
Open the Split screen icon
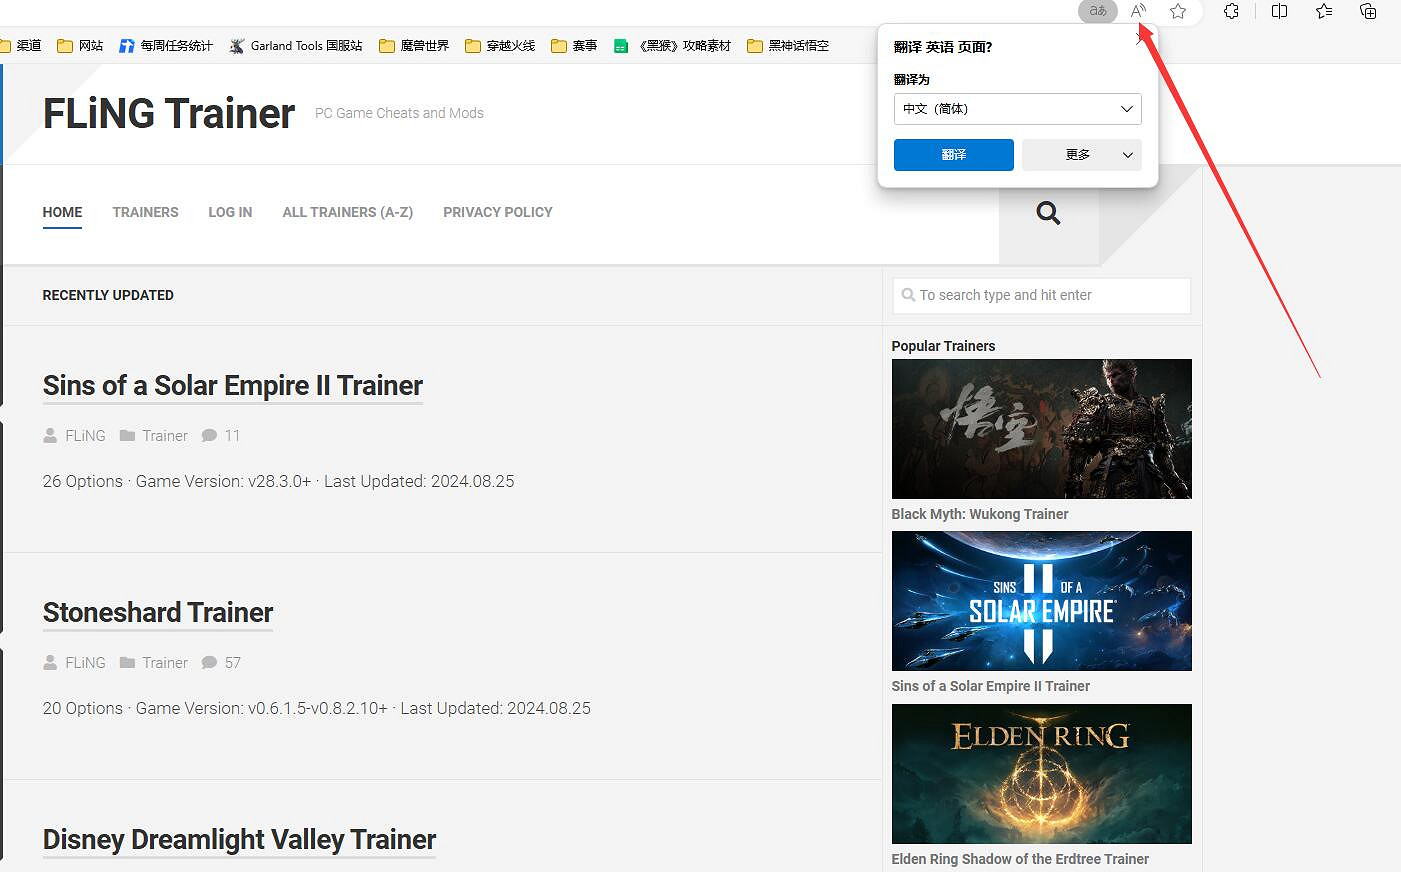[x=1279, y=11]
